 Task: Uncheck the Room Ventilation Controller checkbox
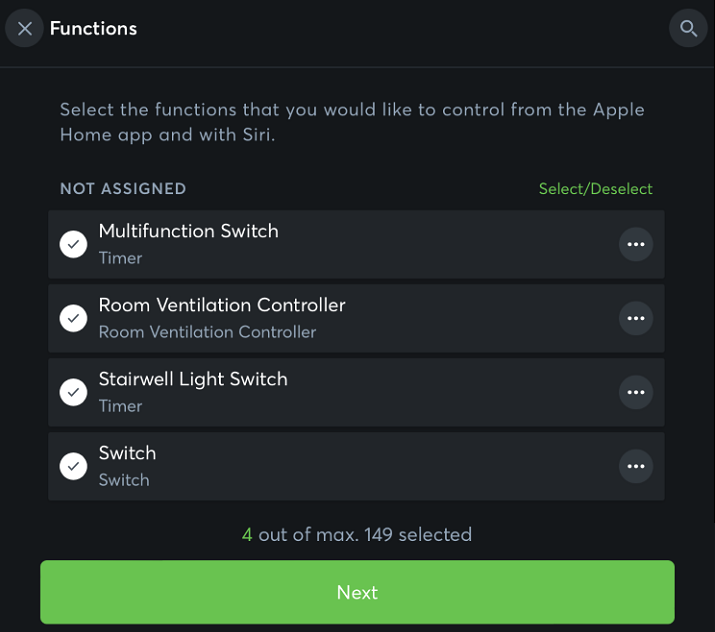(x=73, y=319)
